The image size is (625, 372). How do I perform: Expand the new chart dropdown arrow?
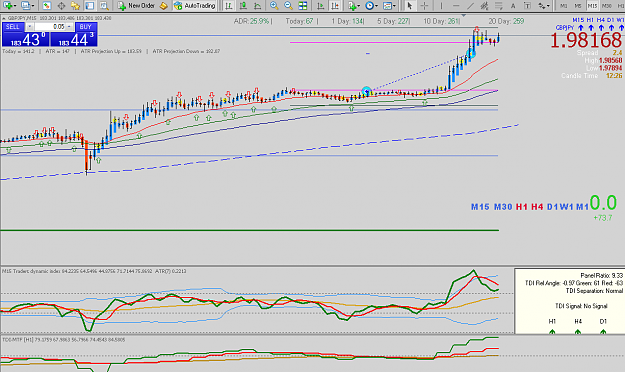(15, 6)
